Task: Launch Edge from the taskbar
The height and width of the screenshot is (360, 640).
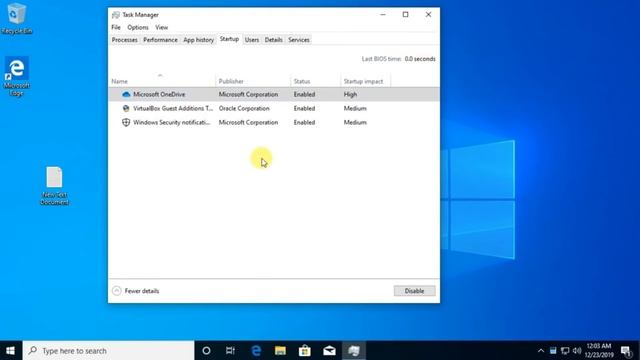Action: tap(256, 351)
